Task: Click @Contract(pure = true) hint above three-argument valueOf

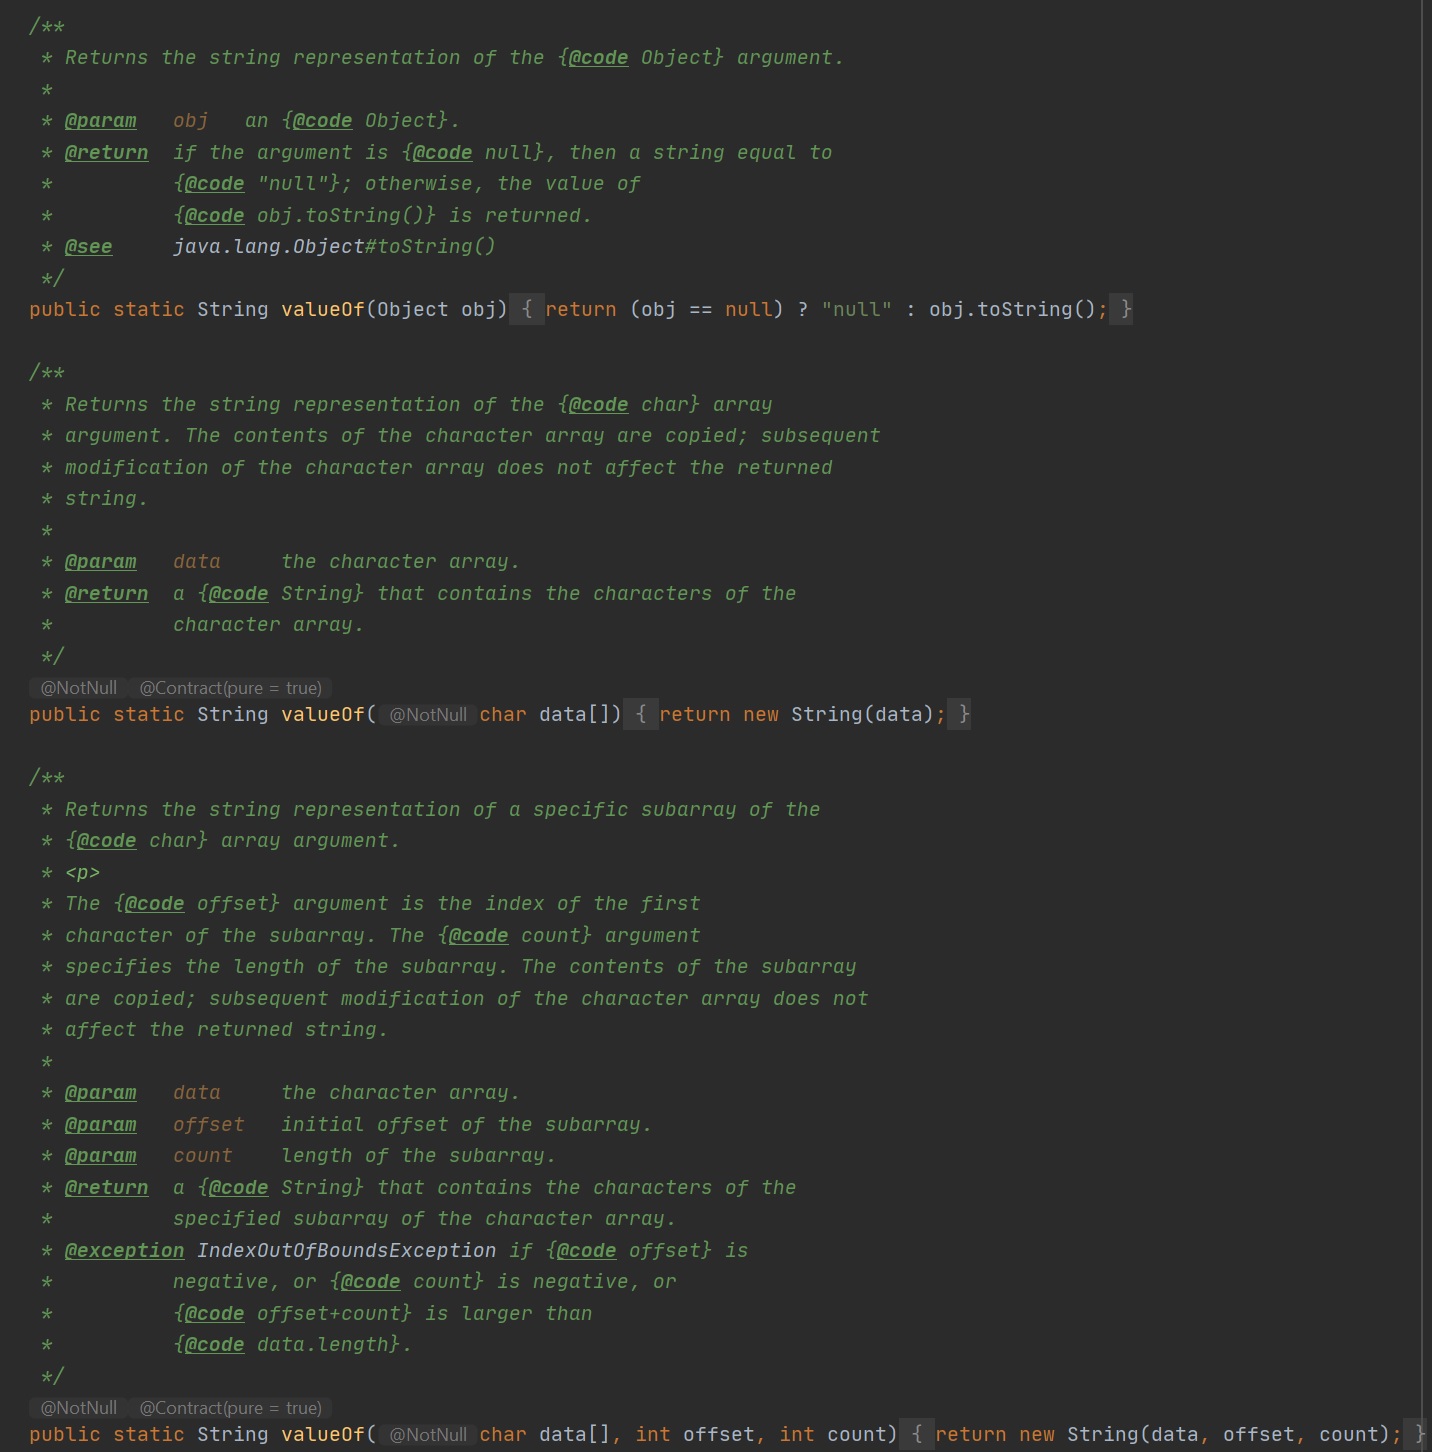Action: coord(230,1408)
